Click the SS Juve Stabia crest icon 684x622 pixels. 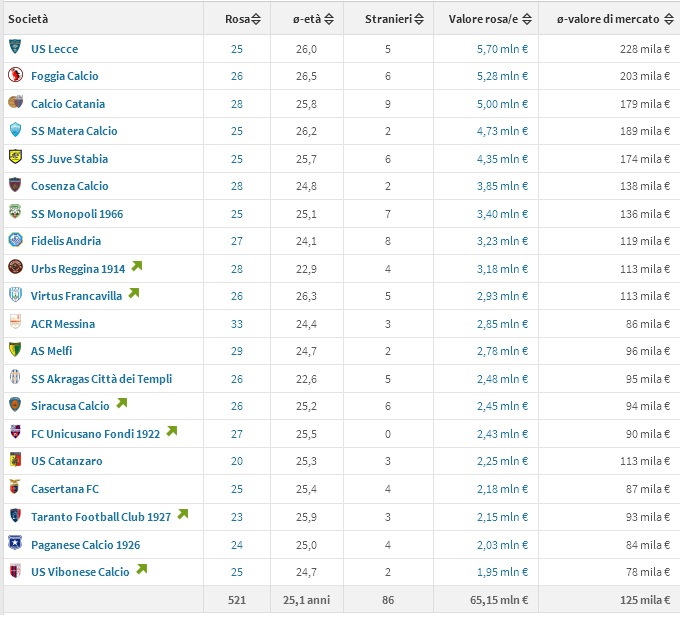point(15,157)
